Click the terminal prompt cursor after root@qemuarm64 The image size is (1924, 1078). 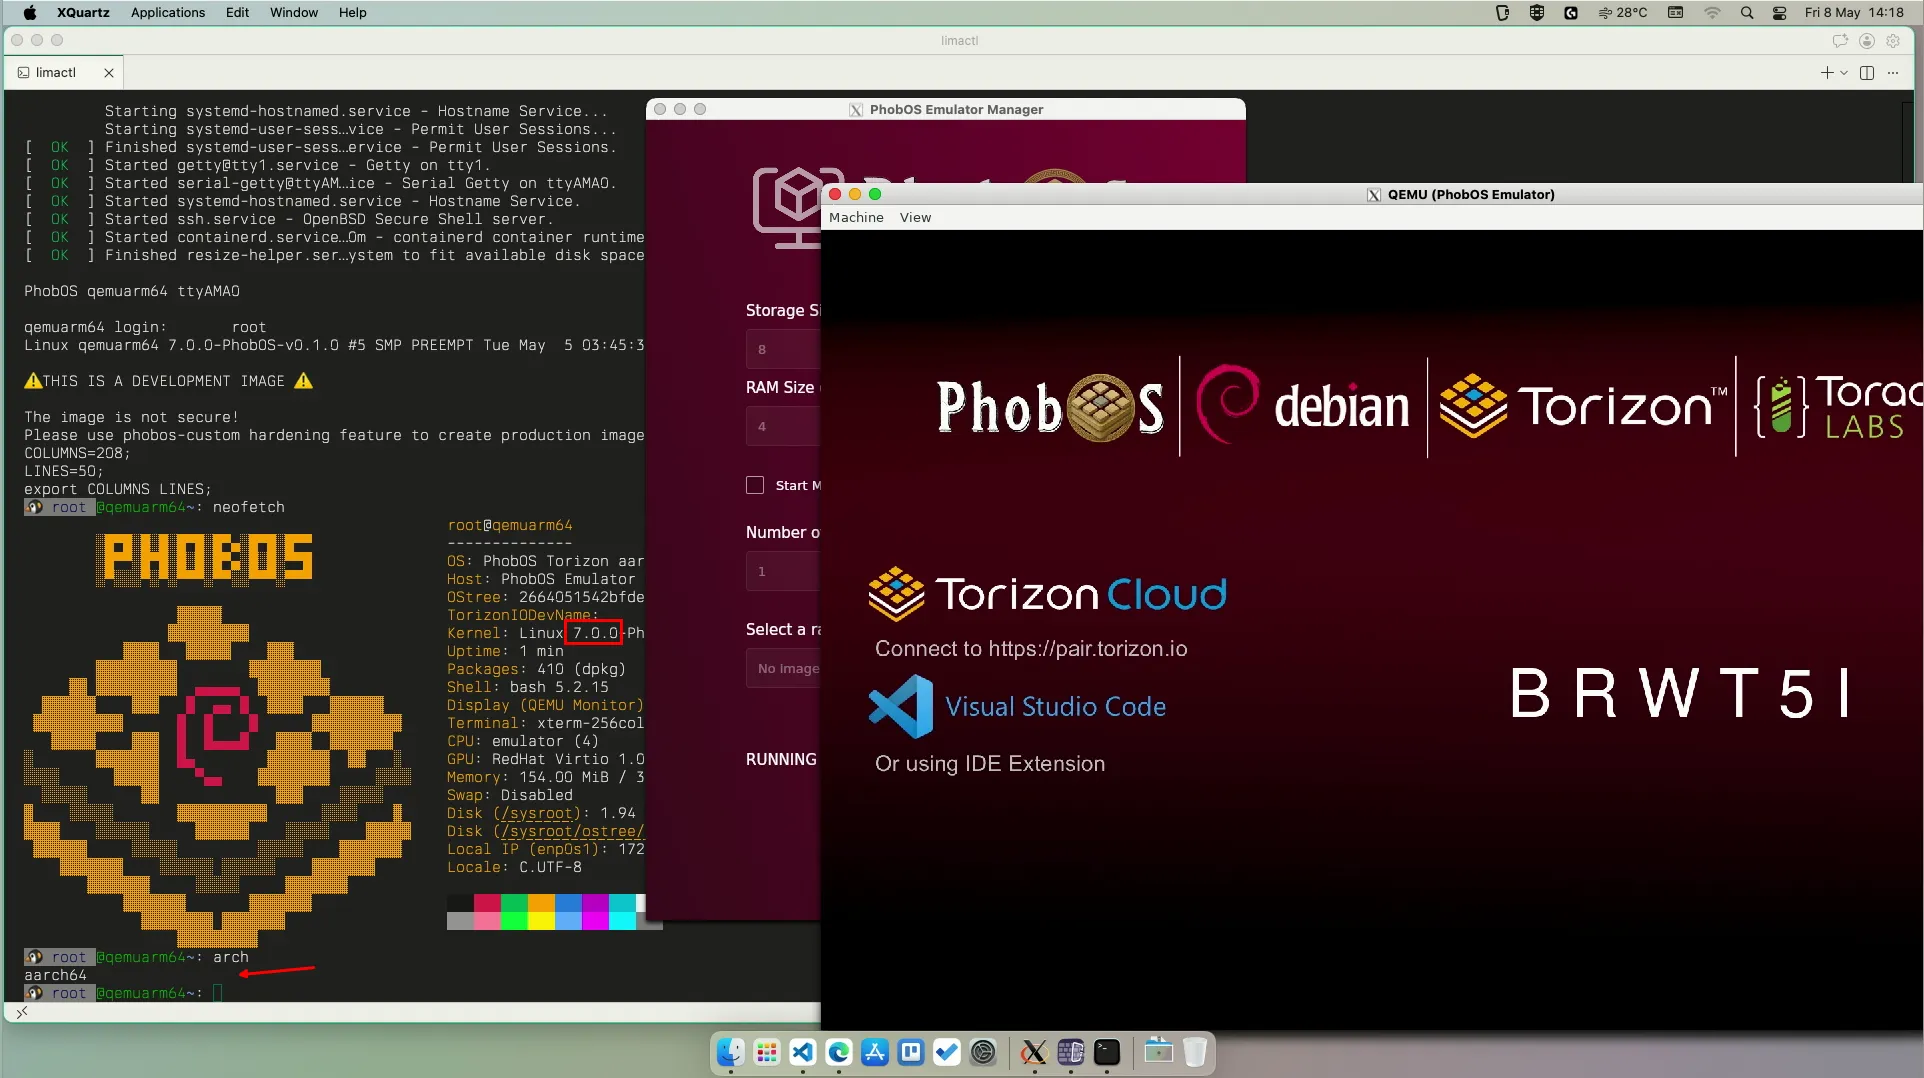pos(217,993)
